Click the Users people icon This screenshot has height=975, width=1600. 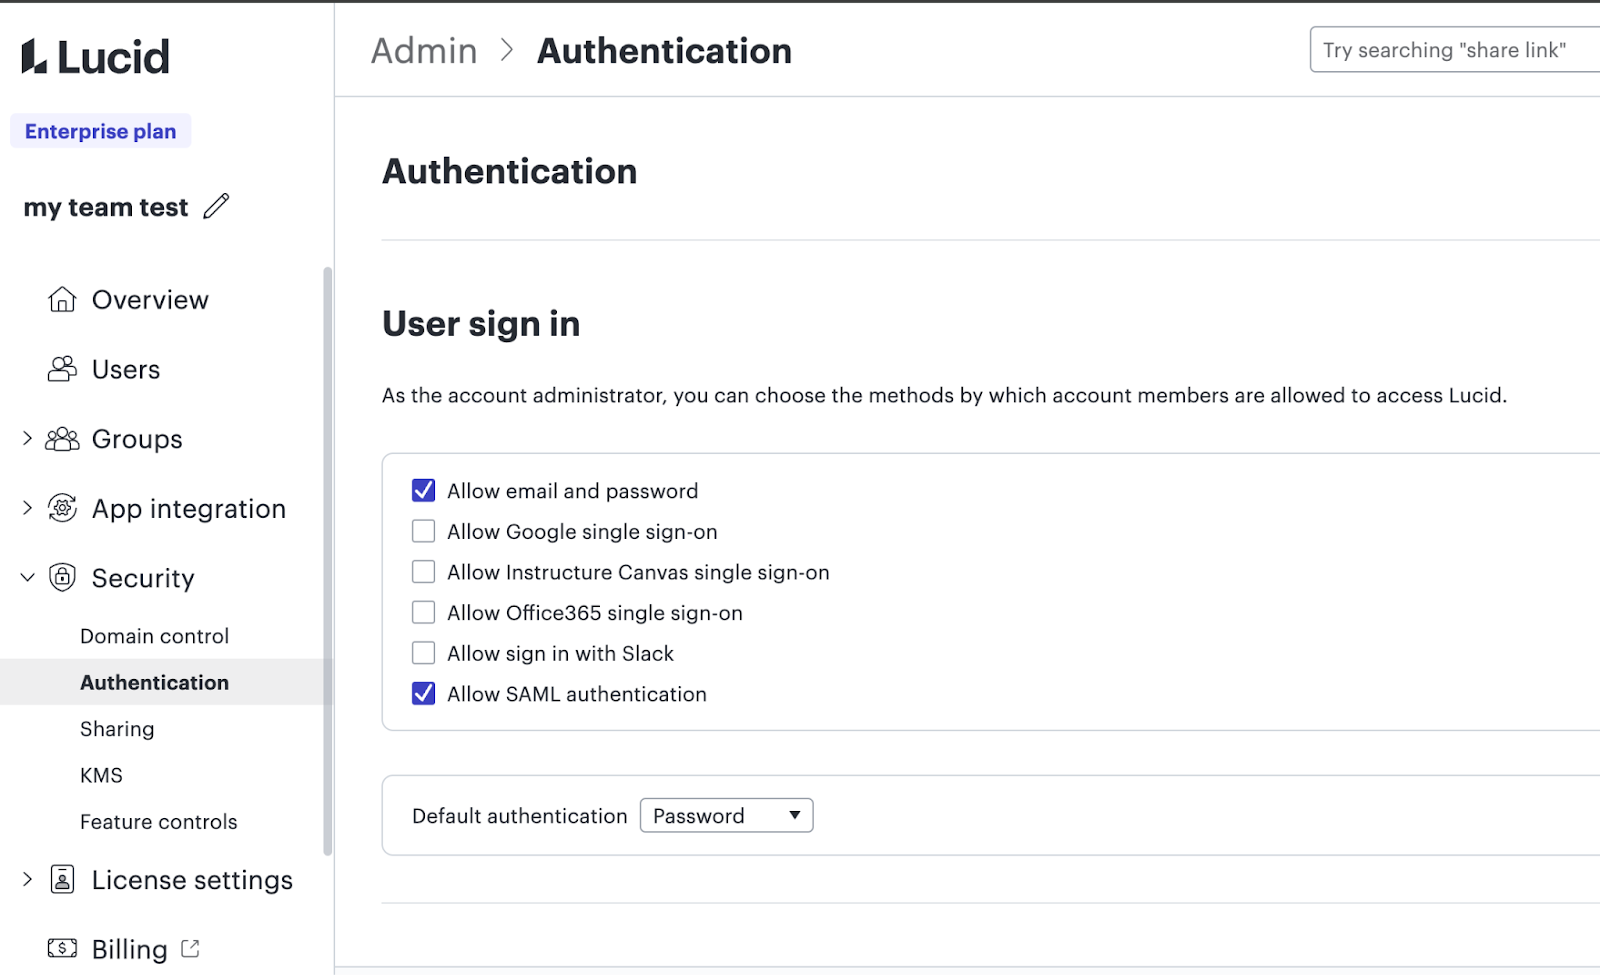pyautogui.click(x=62, y=369)
